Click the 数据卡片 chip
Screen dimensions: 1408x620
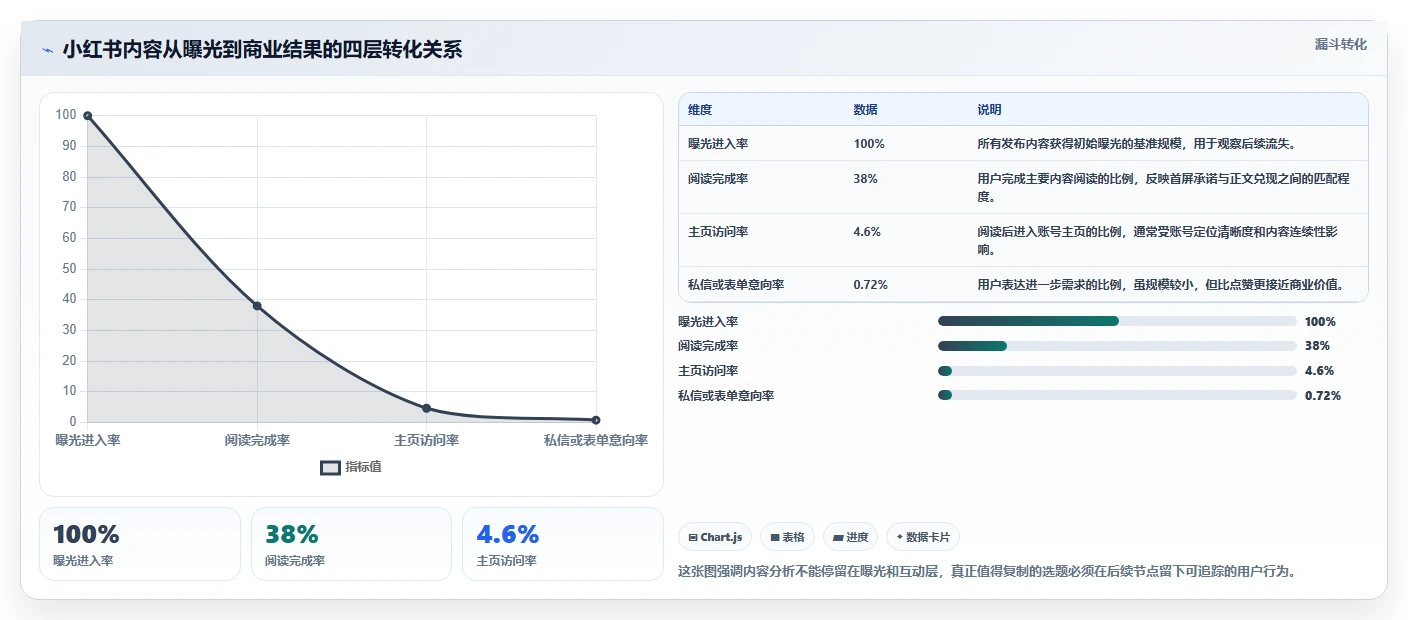click(923, 537)
